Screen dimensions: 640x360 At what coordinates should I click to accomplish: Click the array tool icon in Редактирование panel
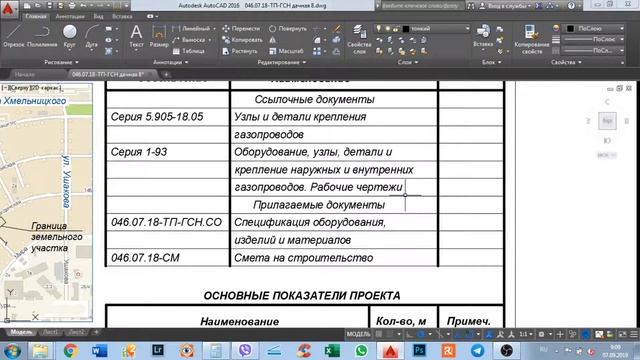click(317, 51)
